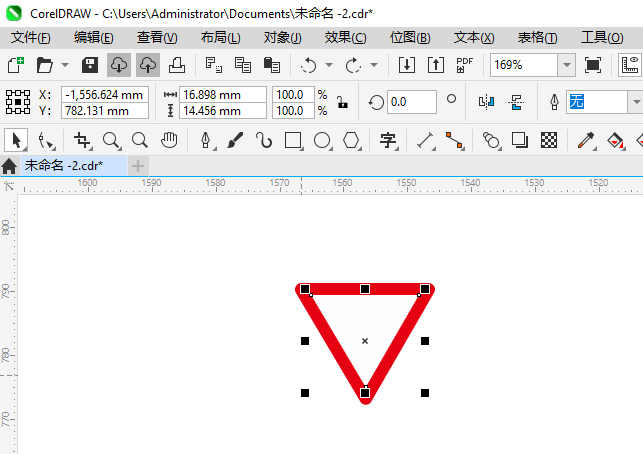643x454 pixels.
Task: Click the object height field 14.456 mm
Action: [223, 111]
